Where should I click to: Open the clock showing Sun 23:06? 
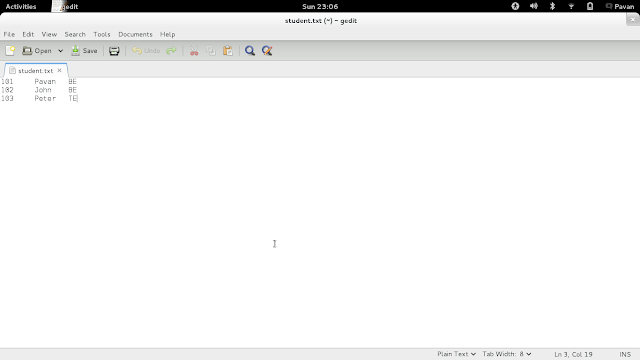(320, 6)
